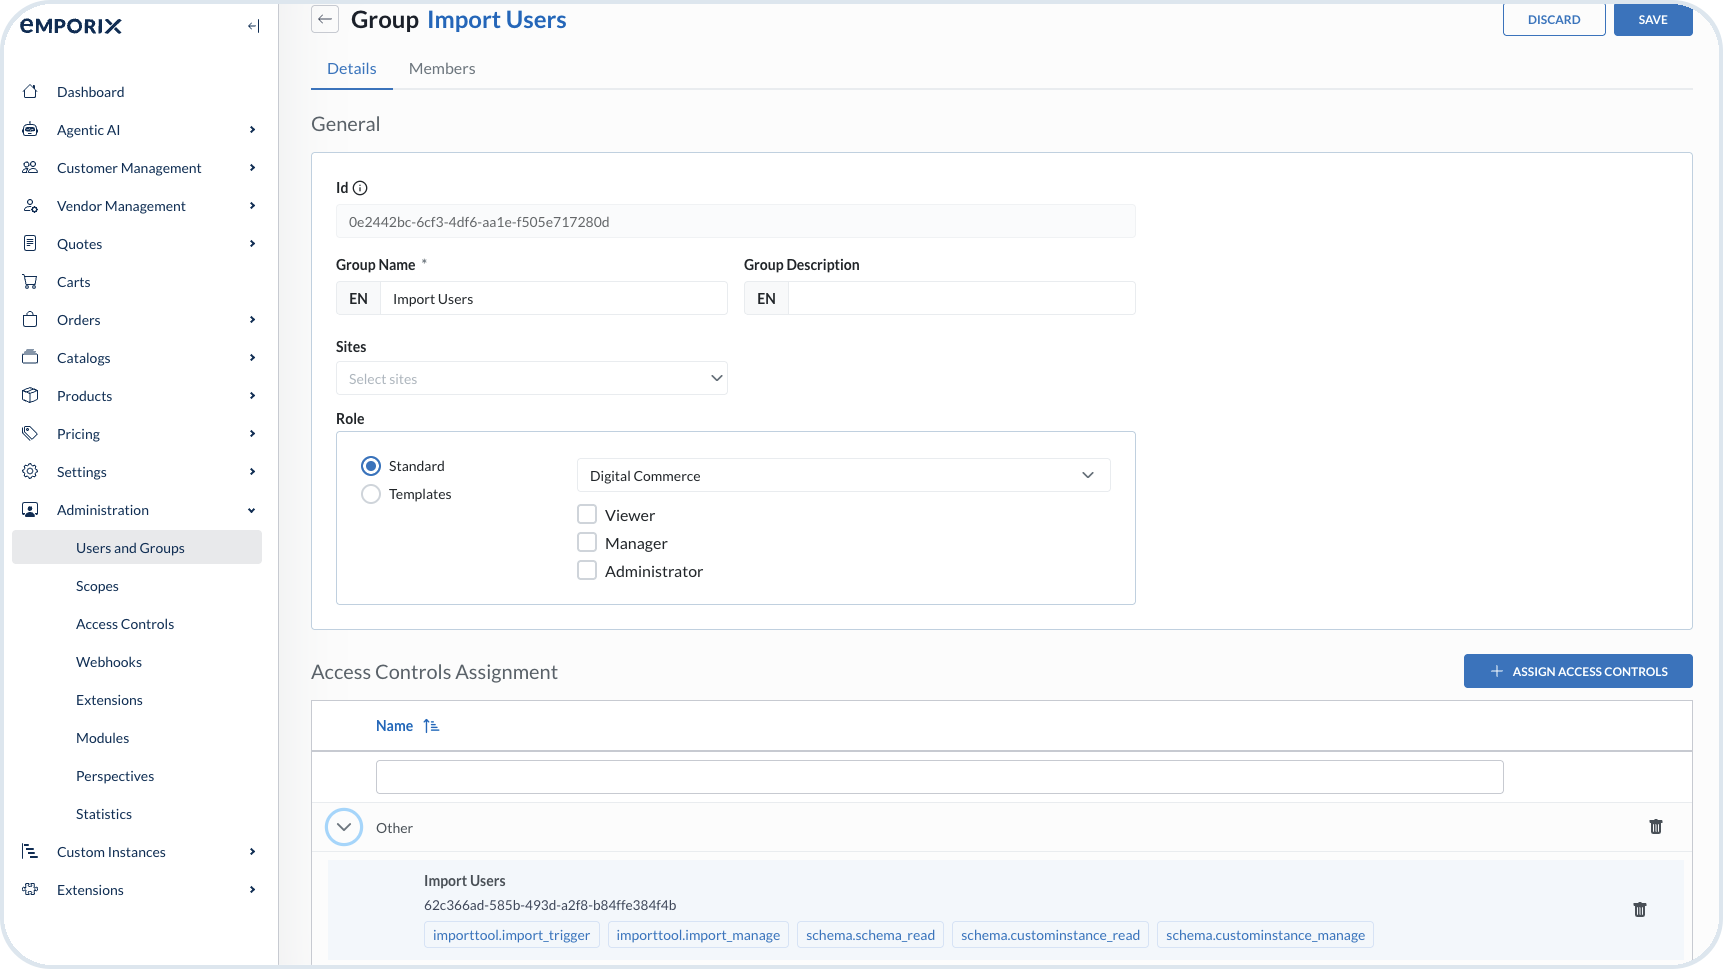1723x969 pixels.
Task: Click the Name column header
Action: pos(394,726)
